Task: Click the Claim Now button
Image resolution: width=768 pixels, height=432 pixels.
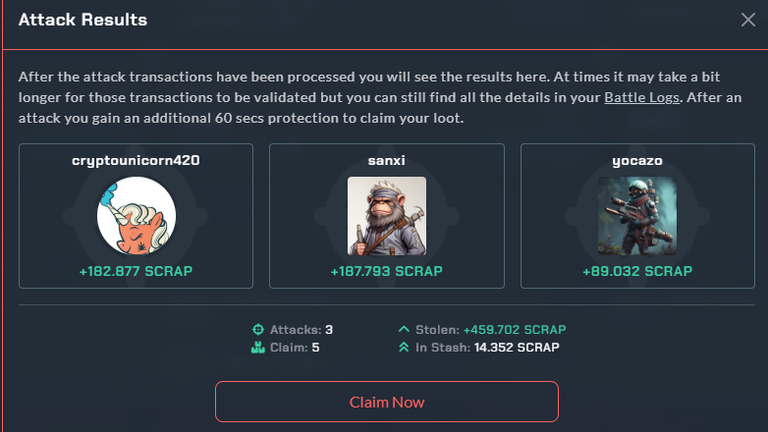Action: [387, 402]
